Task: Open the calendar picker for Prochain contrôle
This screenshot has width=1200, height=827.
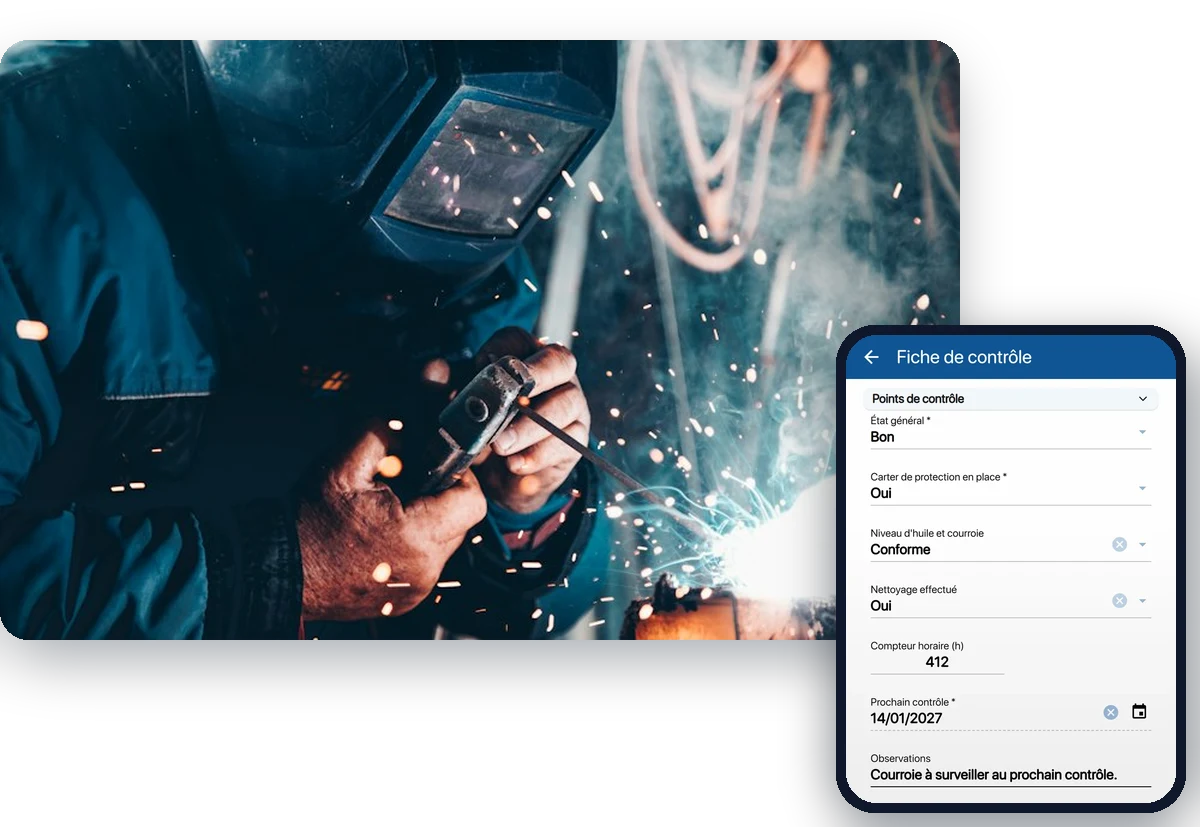Action: (x=1139, y=712)
